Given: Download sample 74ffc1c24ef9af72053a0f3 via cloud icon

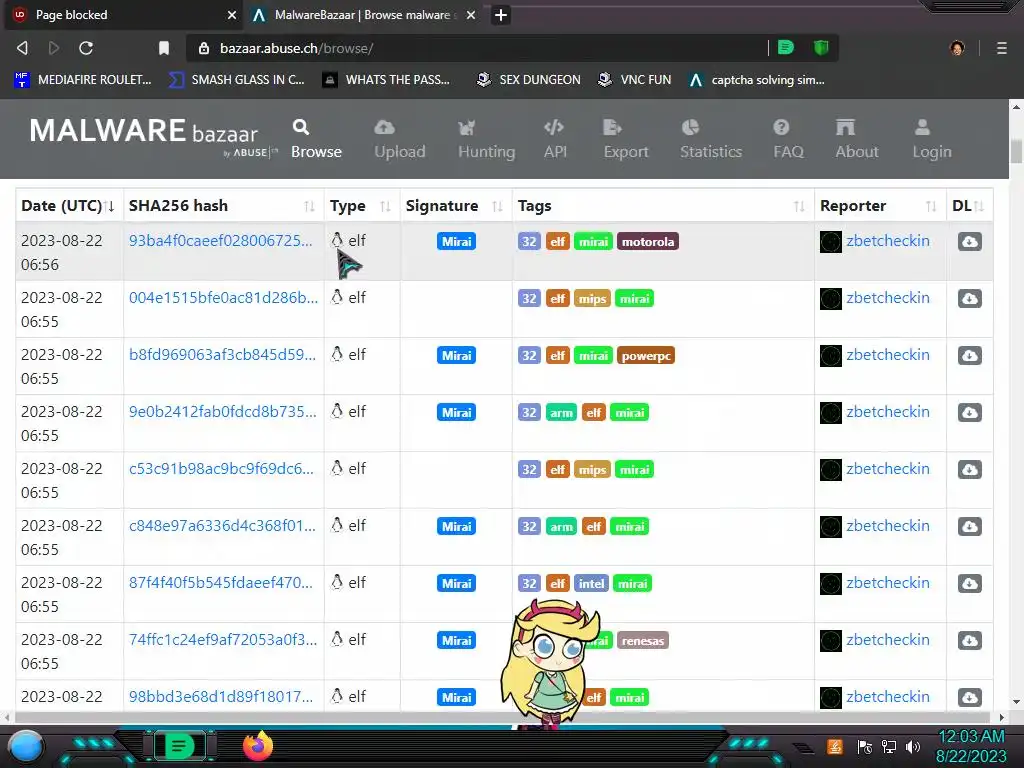Looking at the screenshot, I should (x=970, y=641).
